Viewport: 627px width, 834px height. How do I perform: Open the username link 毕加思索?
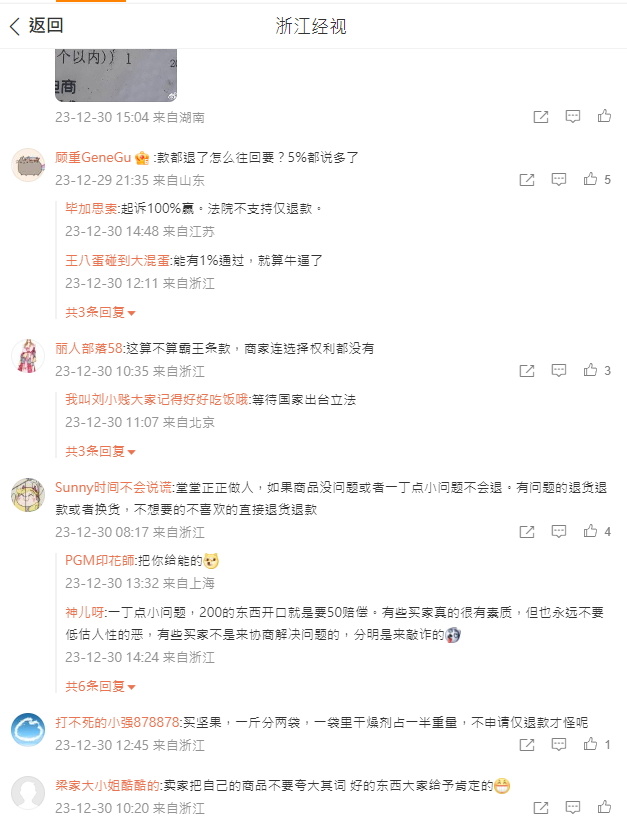pos(90,208)
